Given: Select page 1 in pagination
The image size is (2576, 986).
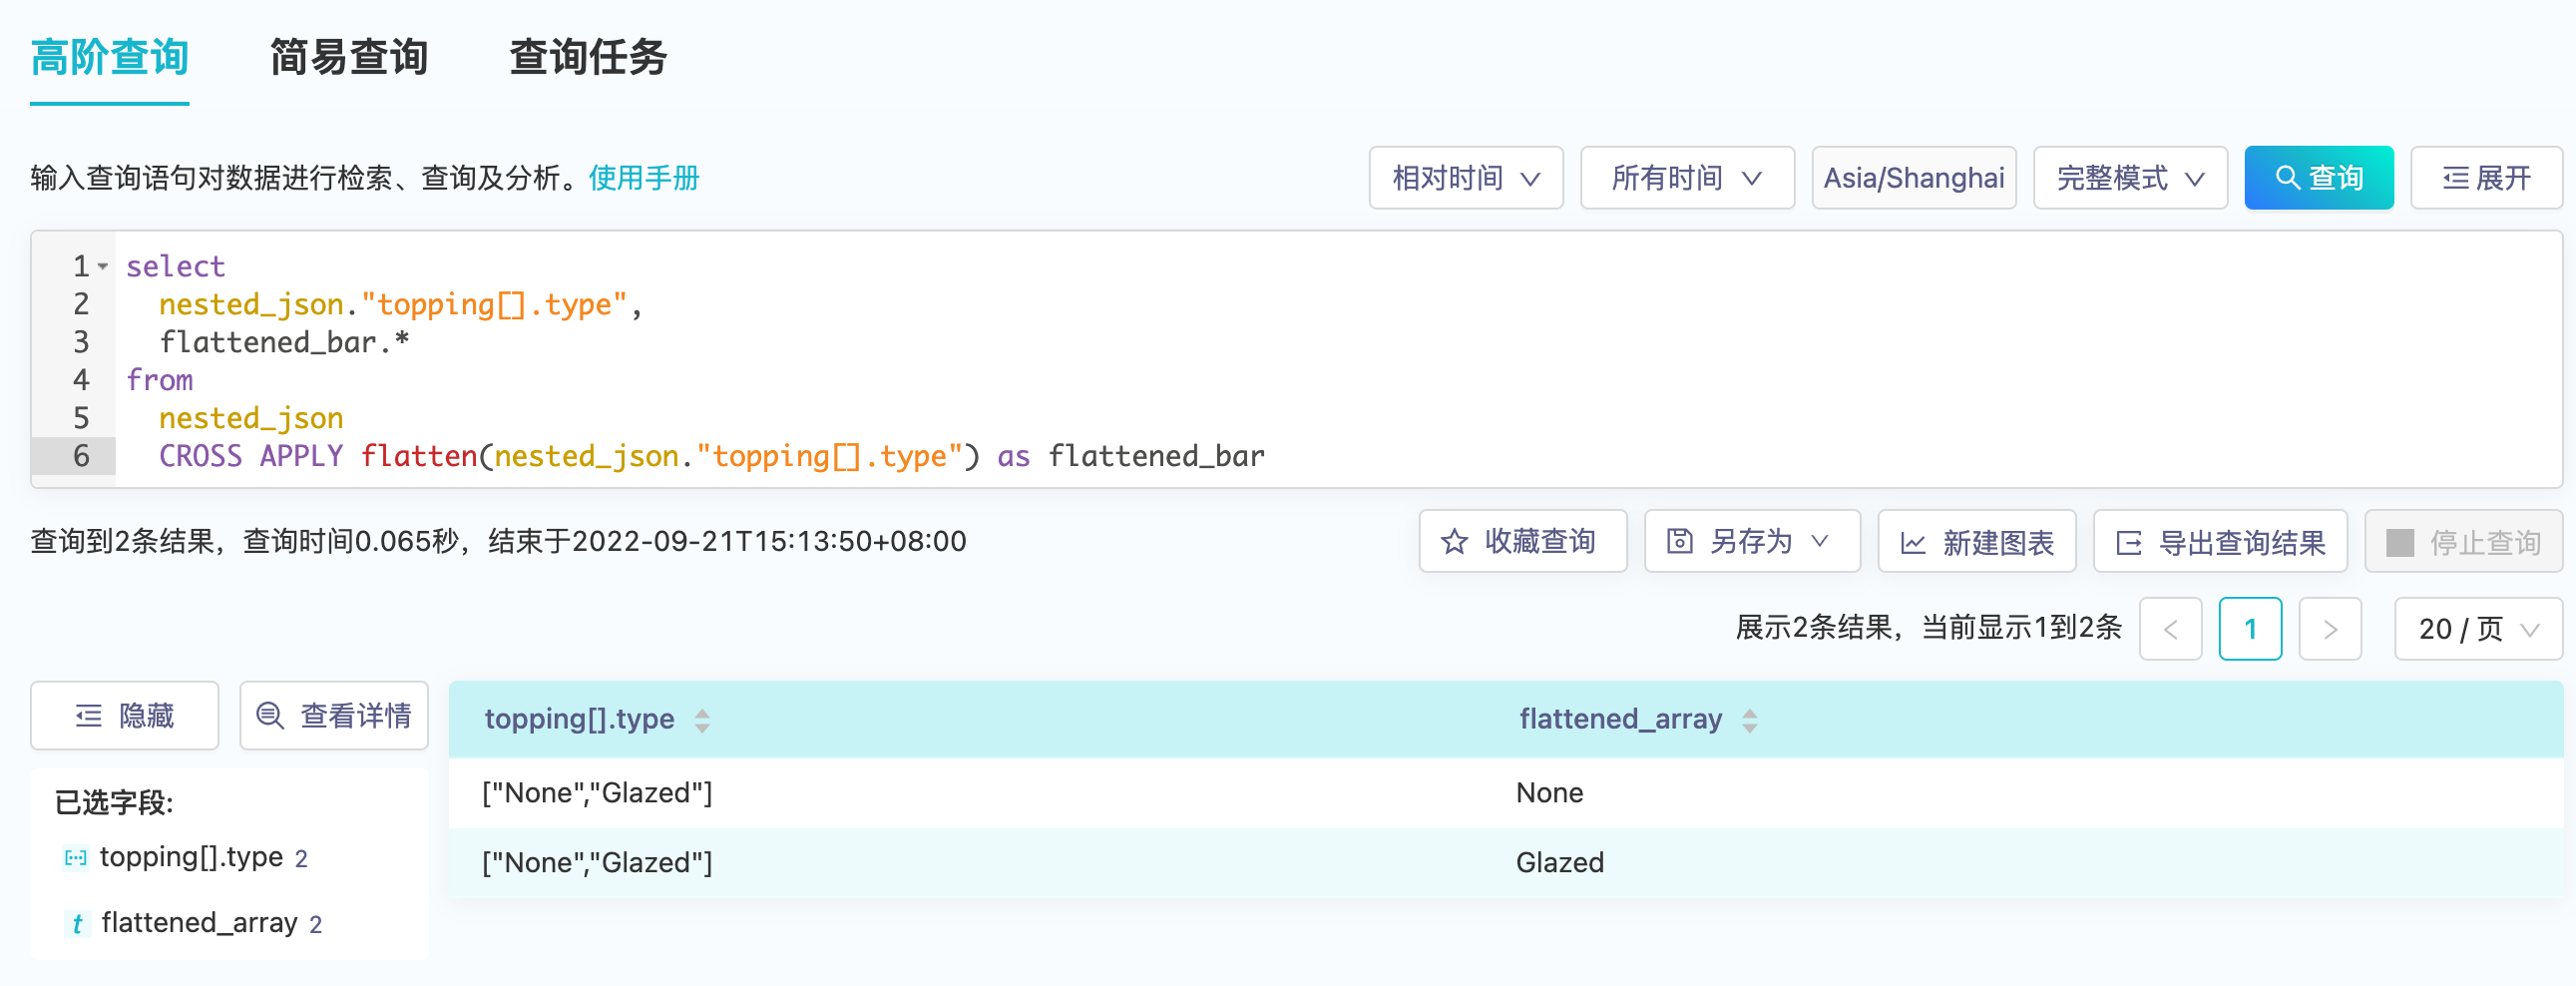Looking at the screenshot, I should [2250, 629].
